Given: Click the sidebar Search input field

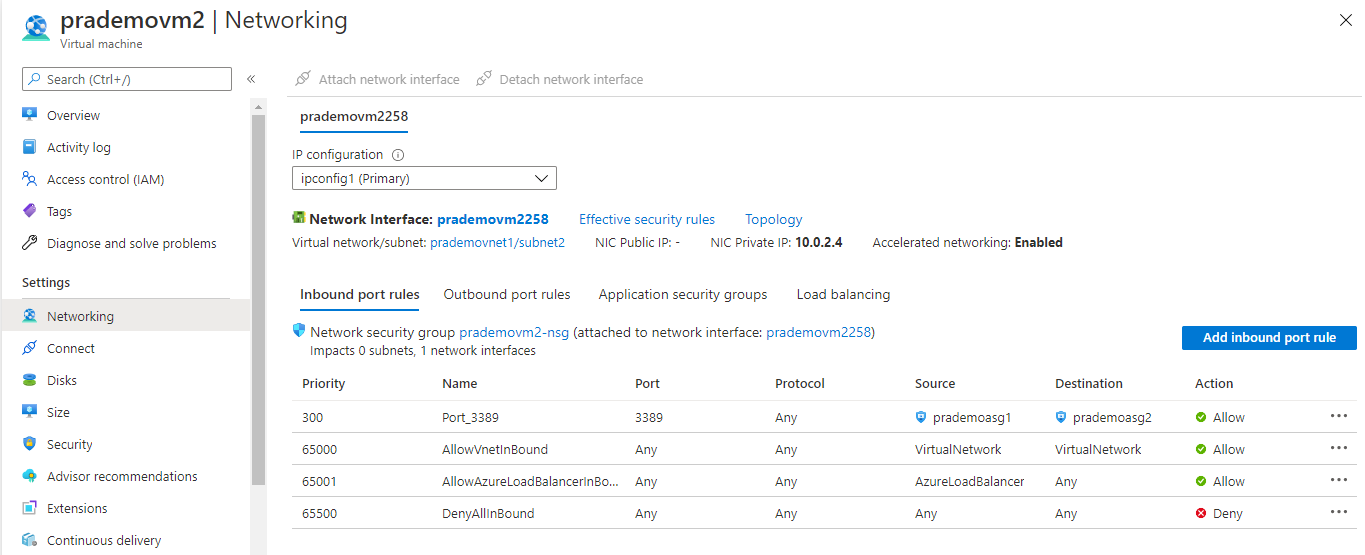Looking at the screenshot, I should (x=127, y=79).
